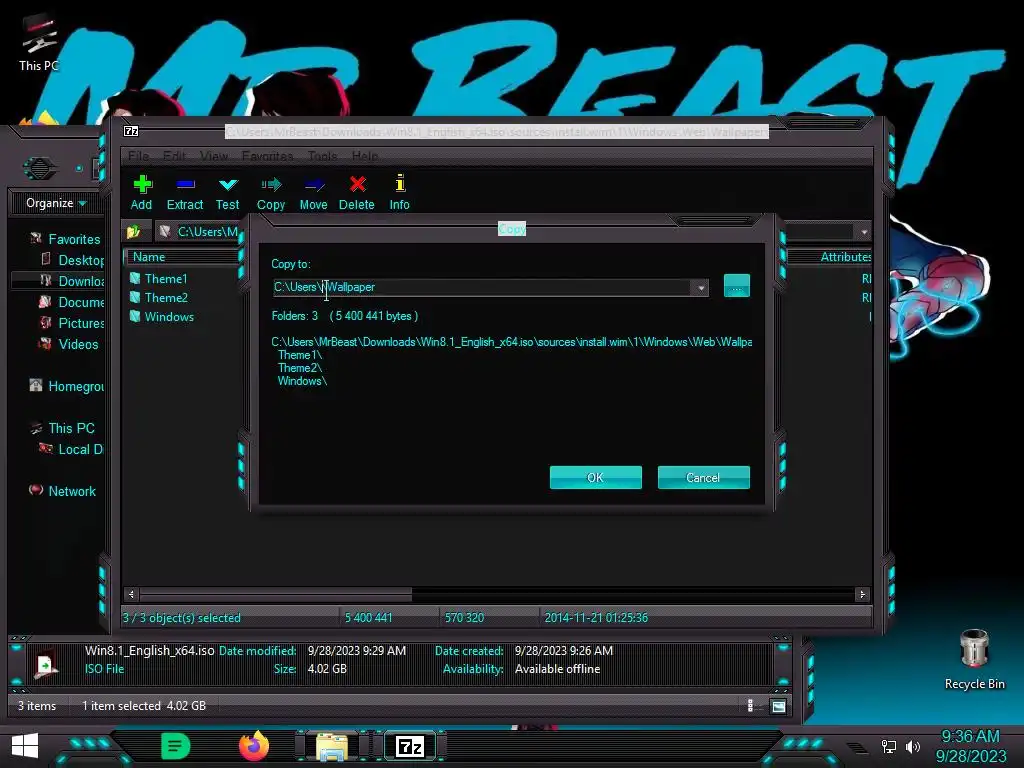
Task: Select the Windows folder in 7-Zip list
Action: point(162,317)
